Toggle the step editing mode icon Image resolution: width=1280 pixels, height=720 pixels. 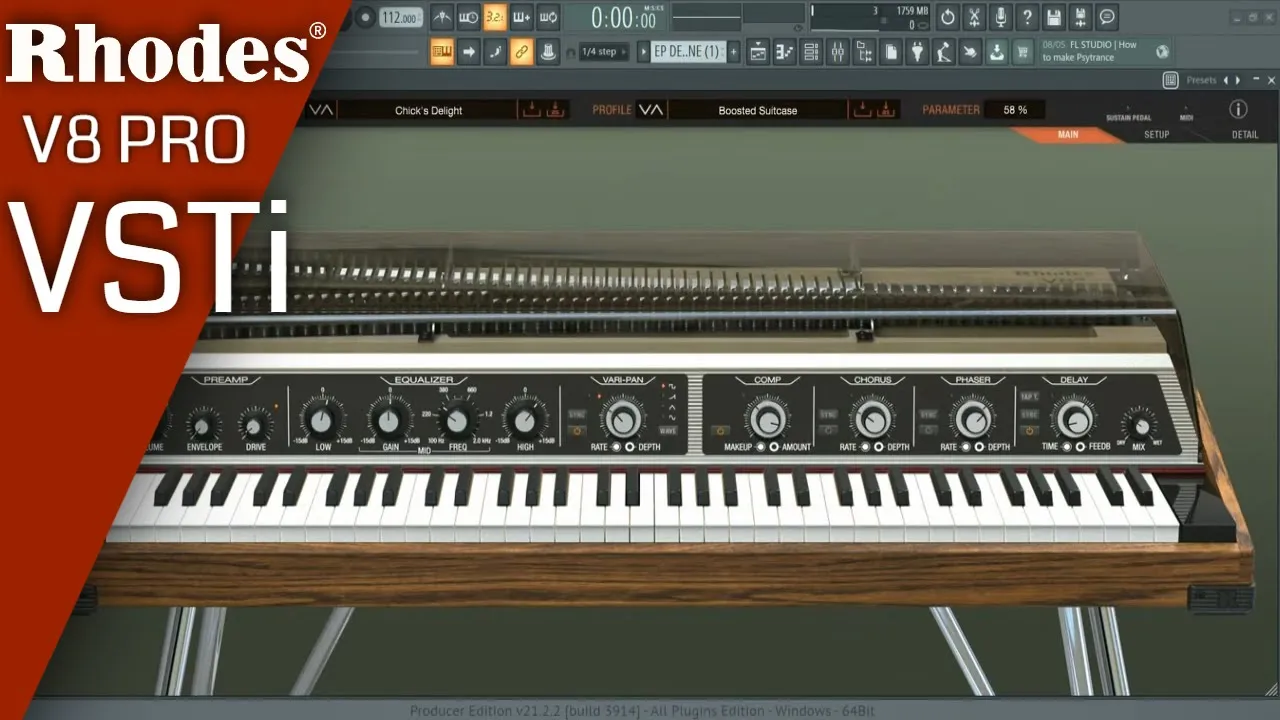coord(495,52)
